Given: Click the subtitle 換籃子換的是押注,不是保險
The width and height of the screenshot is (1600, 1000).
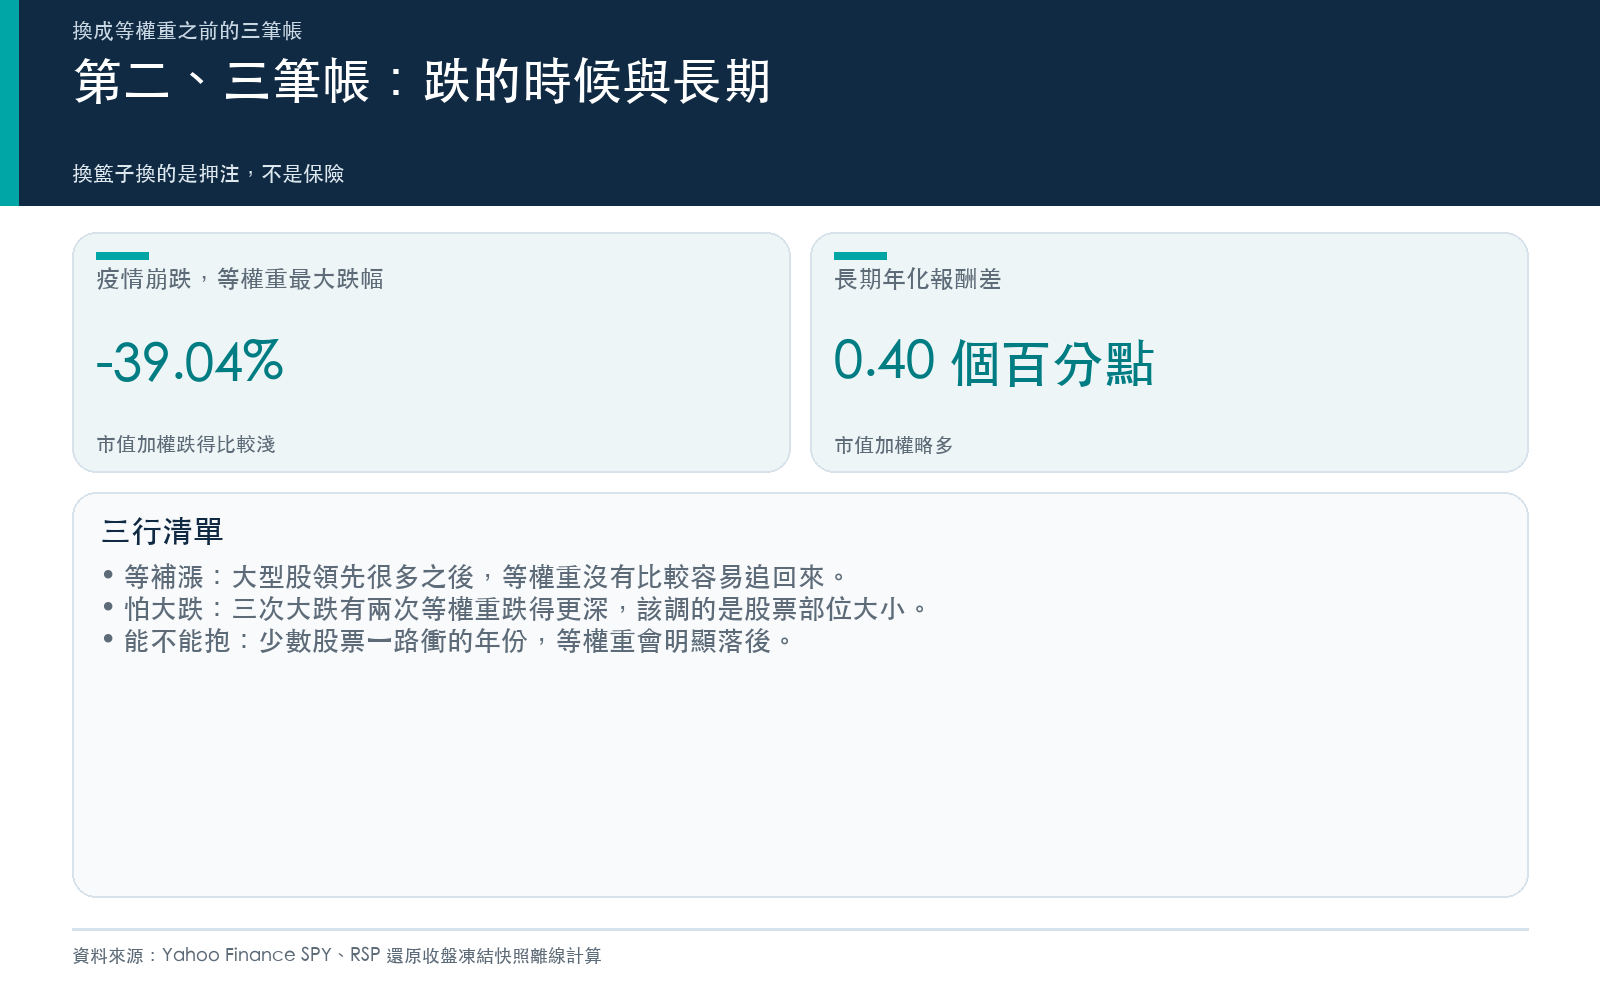Looking at the screenshot, I should (x=208, y=174).
